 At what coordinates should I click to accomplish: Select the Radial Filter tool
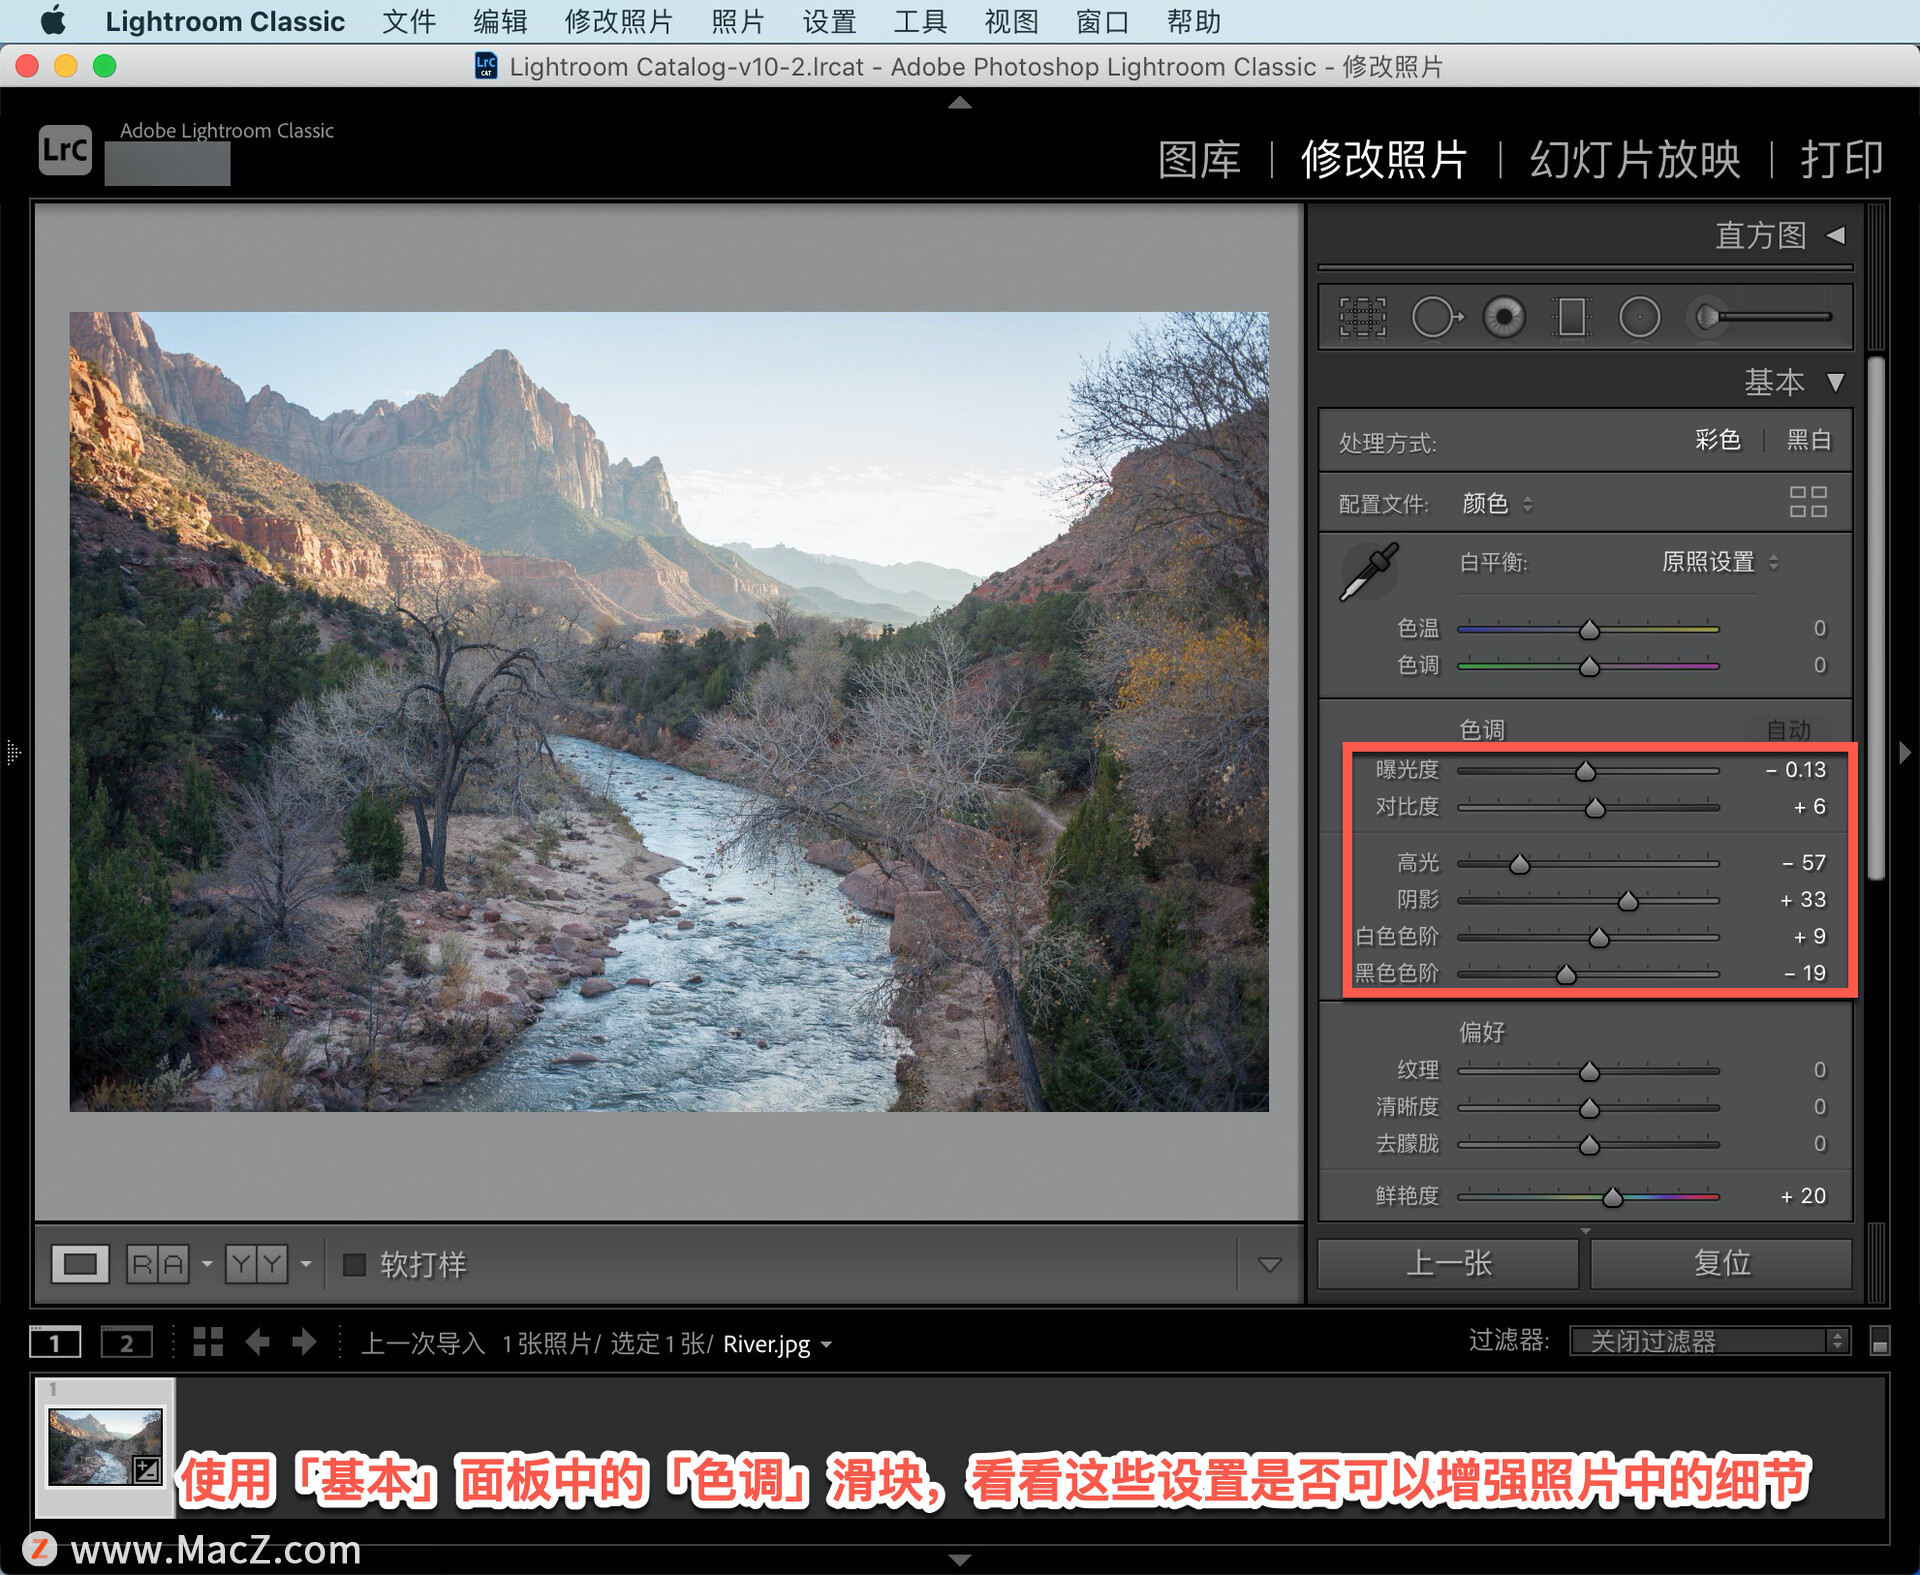coord(1639,318)
